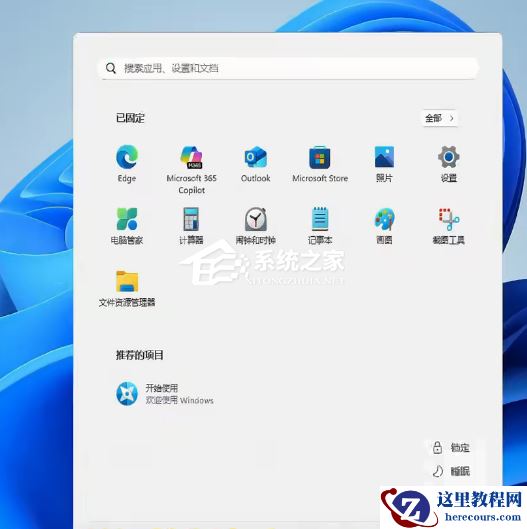Click the 欢迎使用 Windows subtitle text
This screenshot has height=529, width=527.
point(179,400)
